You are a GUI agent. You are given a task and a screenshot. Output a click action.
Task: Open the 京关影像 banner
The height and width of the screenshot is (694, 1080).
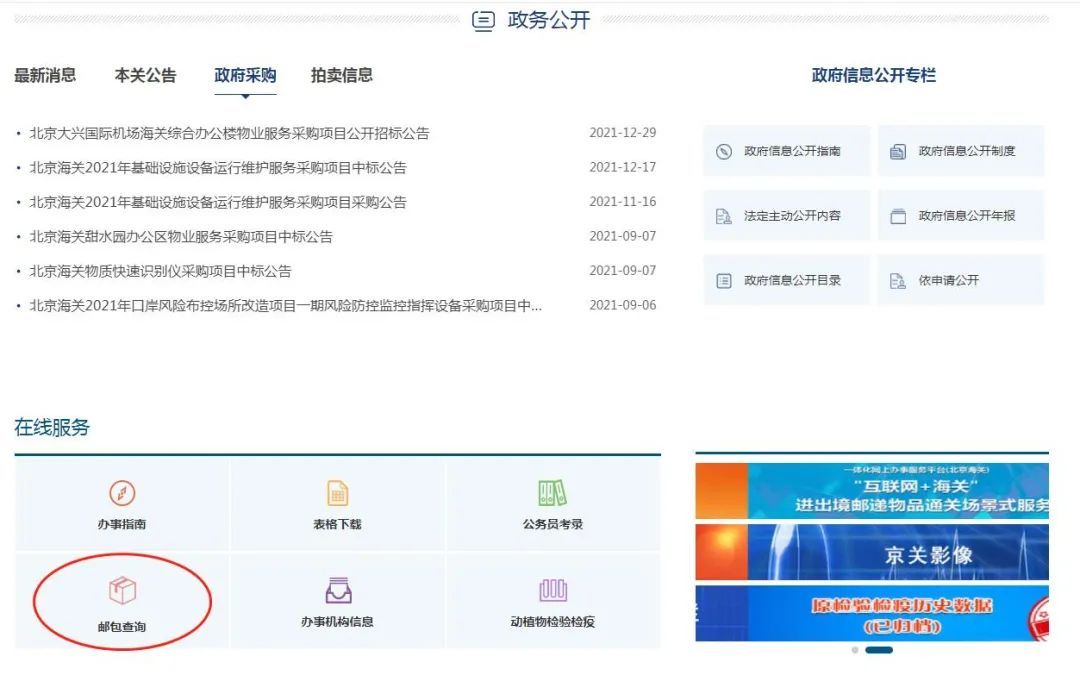tap(872, 552)
